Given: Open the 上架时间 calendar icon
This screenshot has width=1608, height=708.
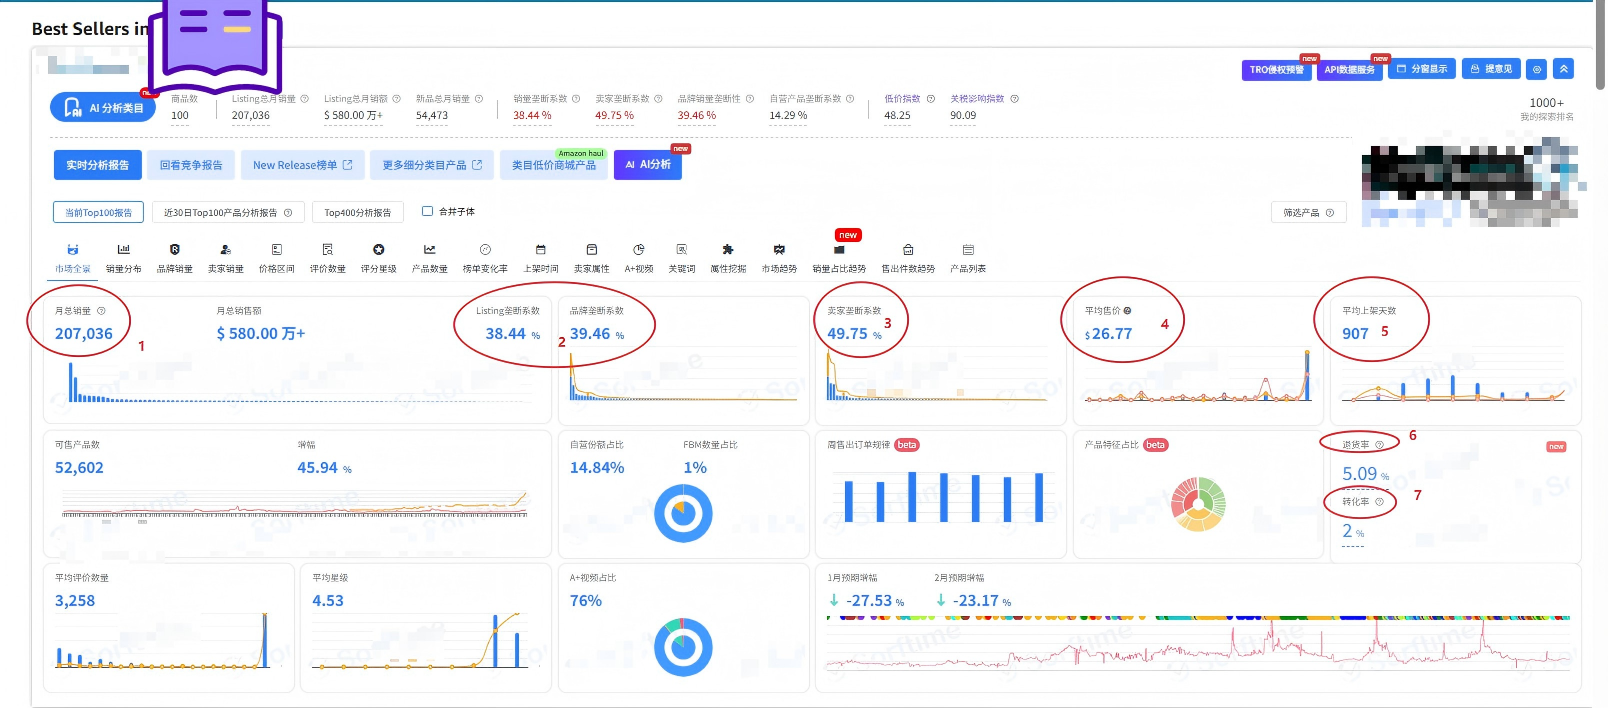Looking at the screenshot, I should click(x=540, y=250).
